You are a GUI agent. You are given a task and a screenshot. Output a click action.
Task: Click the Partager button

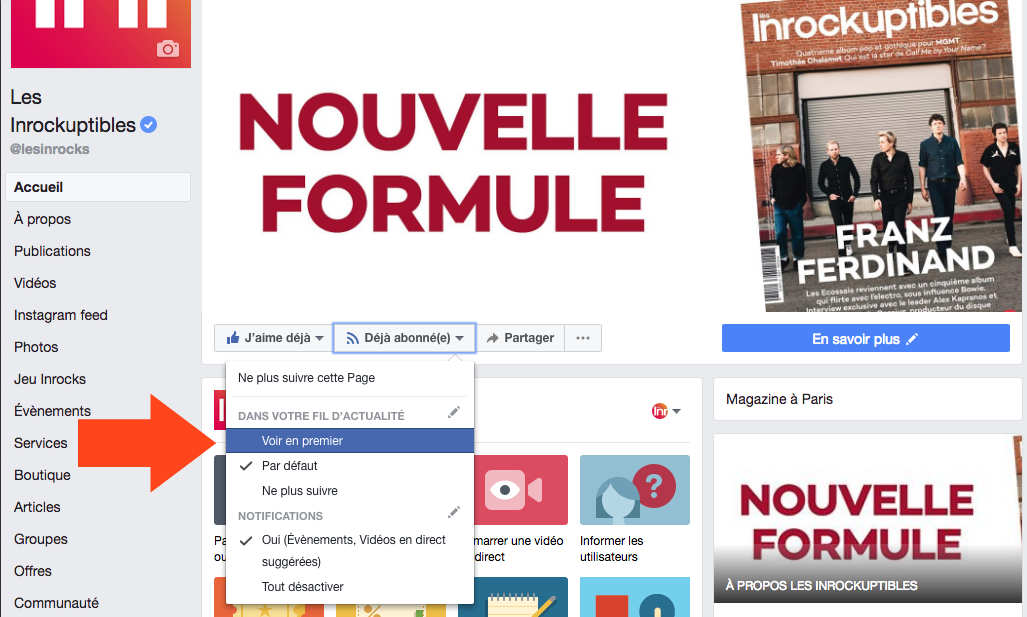521,338
